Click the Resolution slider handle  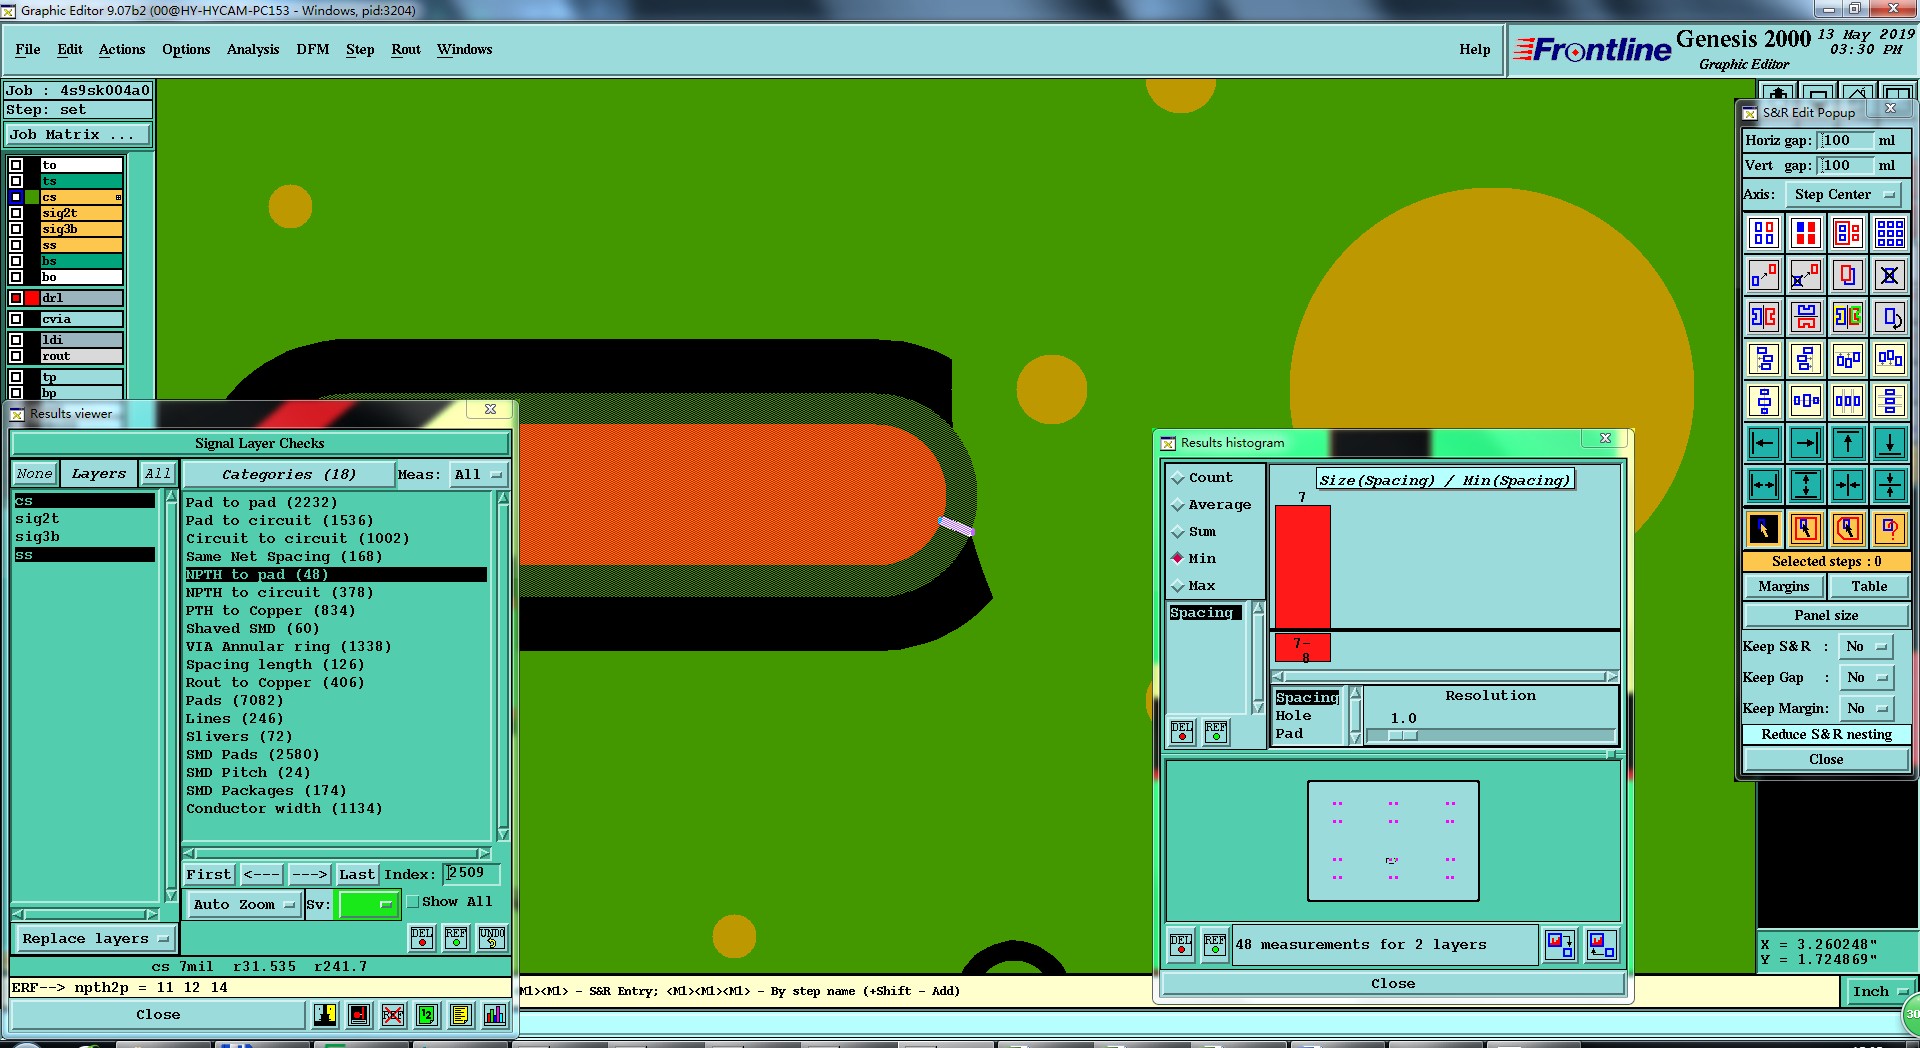(1403, 736)
